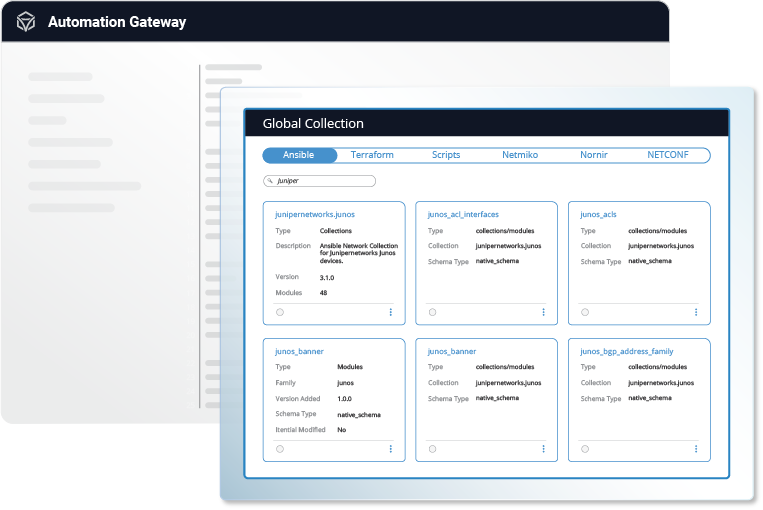Select the junos_acl_interfaces card radio button
This screenshot has height=510, width=763.
432,312
